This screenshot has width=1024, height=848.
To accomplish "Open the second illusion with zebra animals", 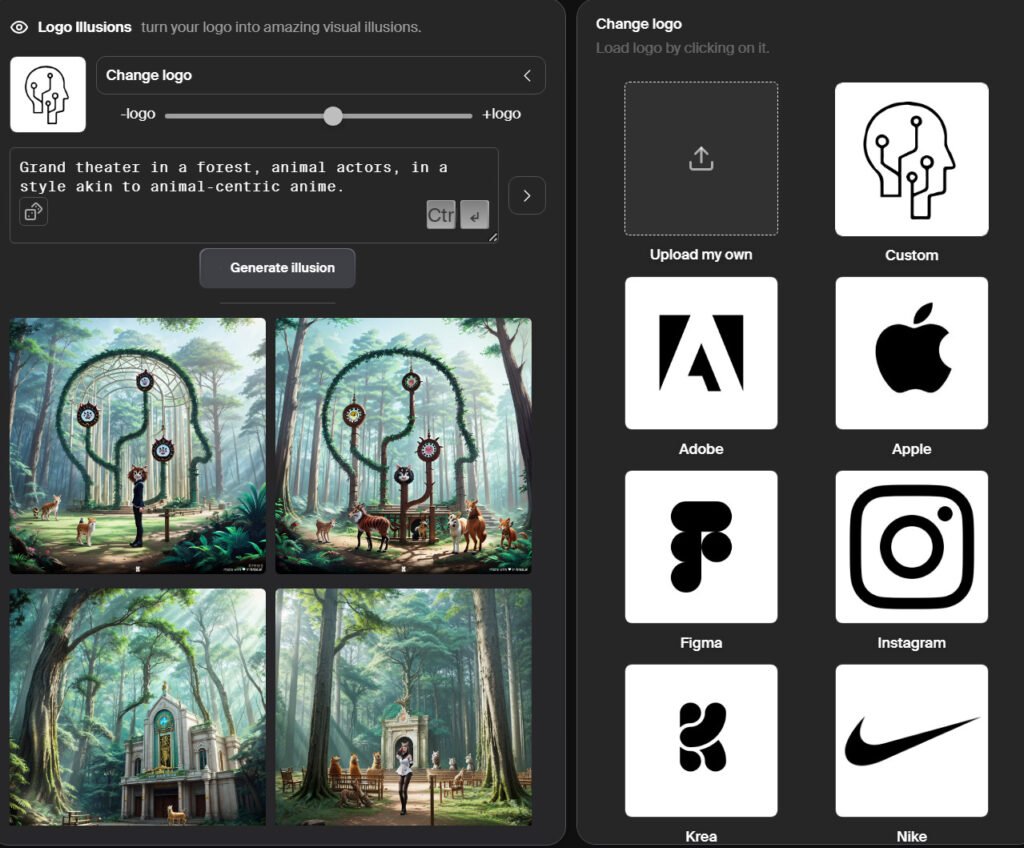I will coord(404,446).
